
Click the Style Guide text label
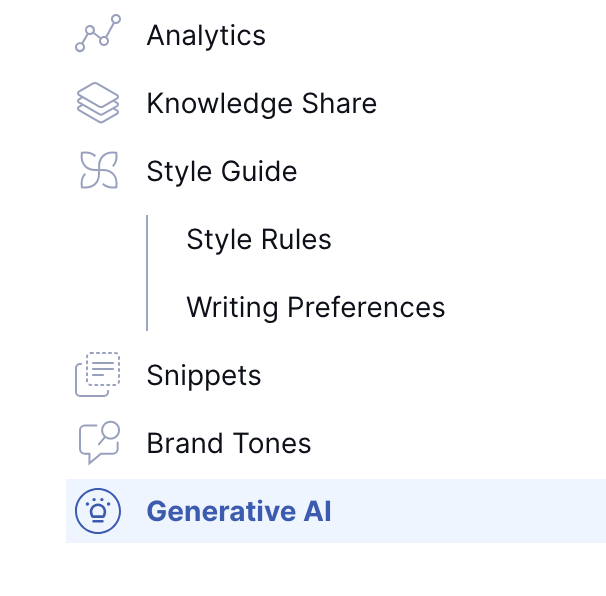pyautogui.click(x=221, y=171)
